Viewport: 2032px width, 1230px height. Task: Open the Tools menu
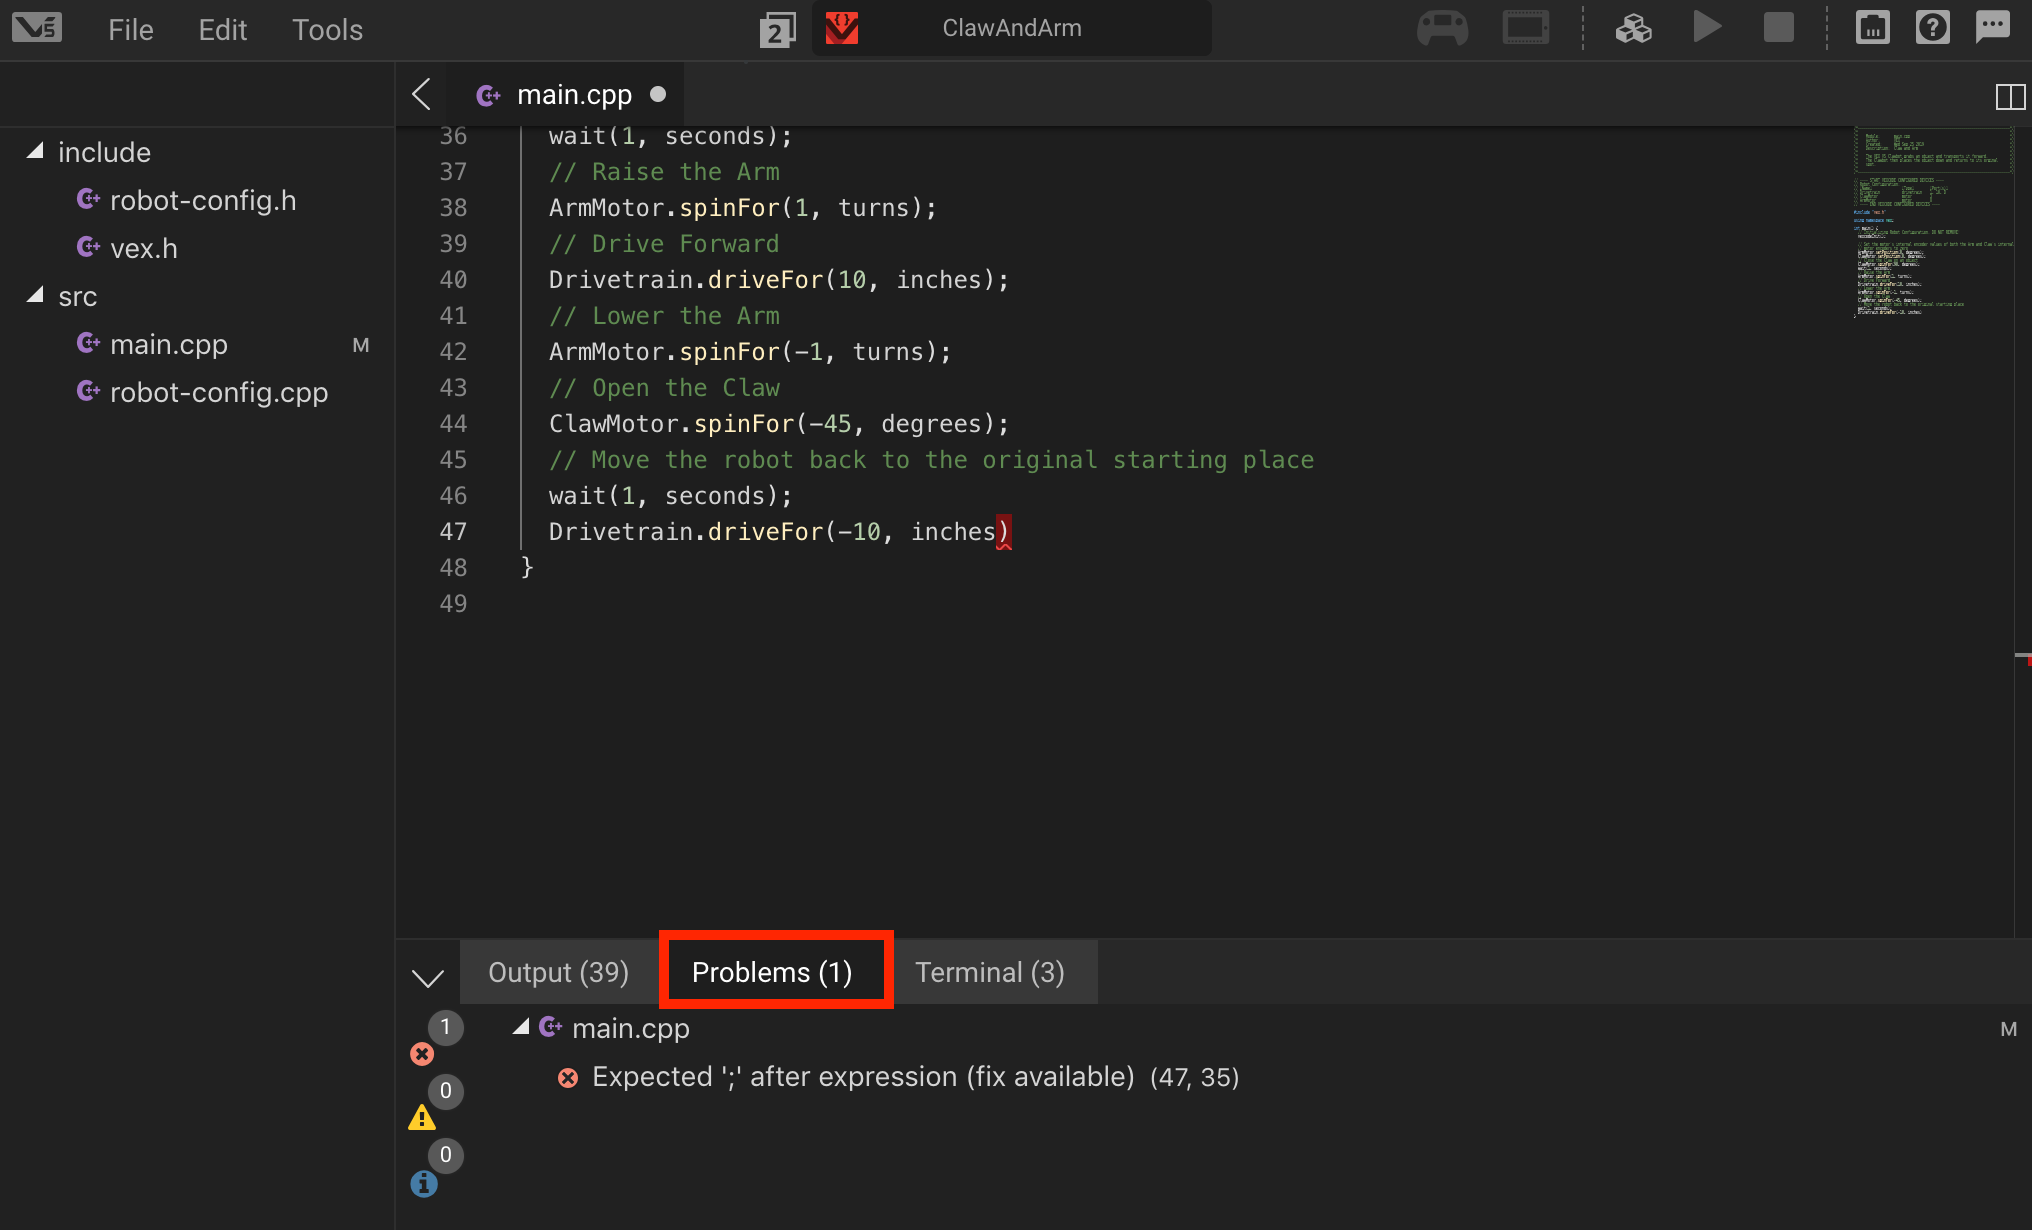(x=327, y=29)
